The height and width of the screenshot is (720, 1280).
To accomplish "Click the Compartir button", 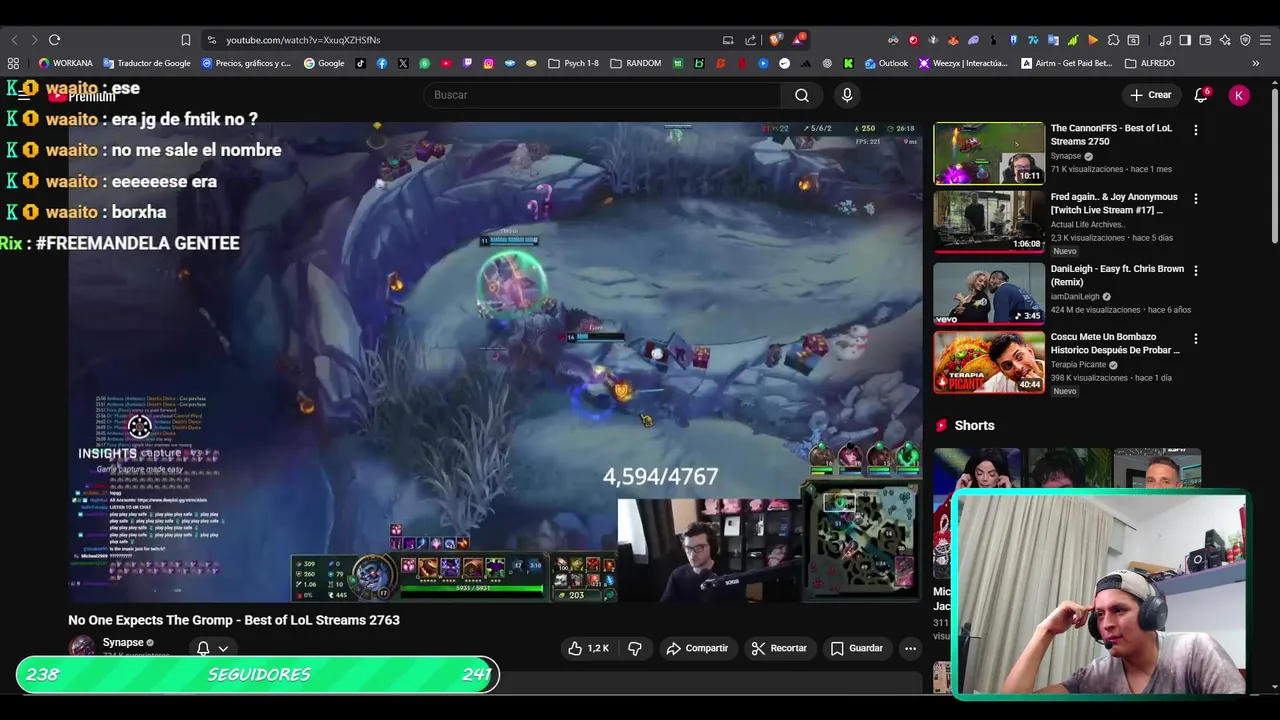I will point(697,648).
